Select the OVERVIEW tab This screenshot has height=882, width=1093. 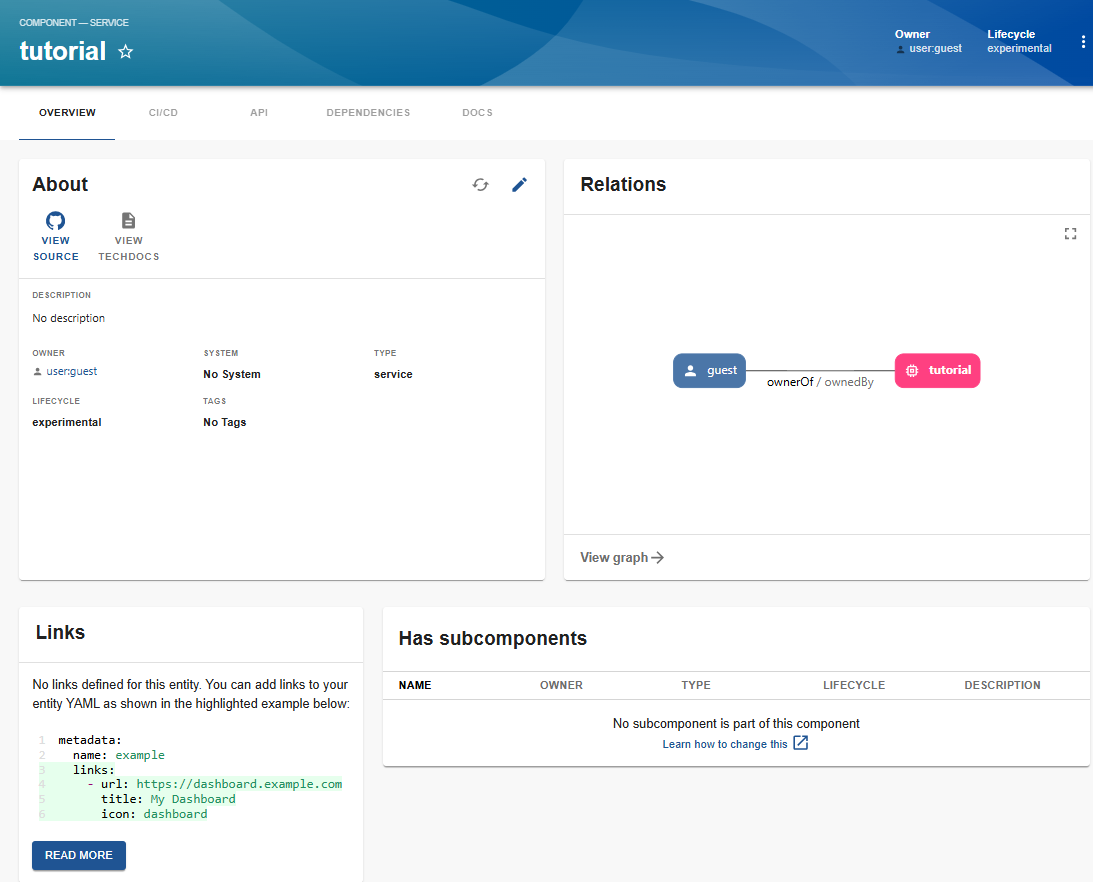point(66,112)
